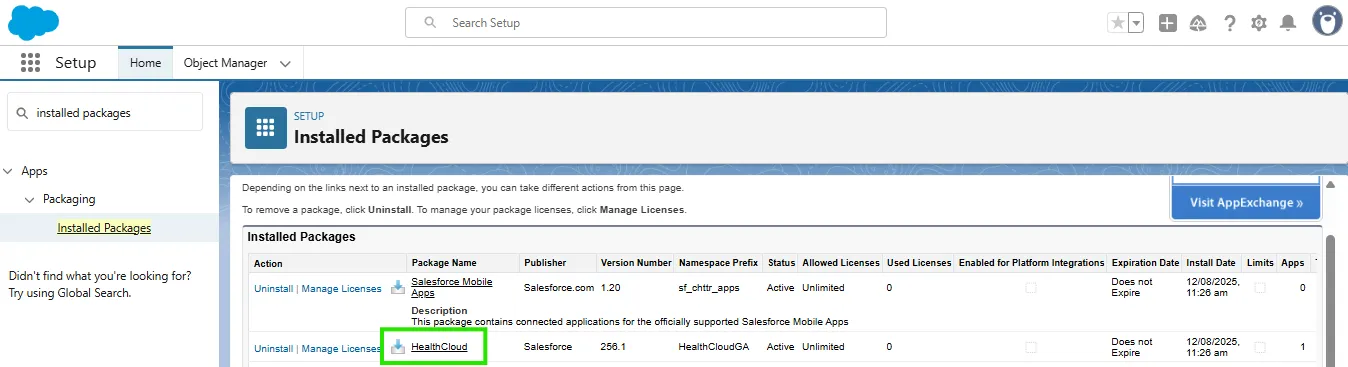Open the App Launcher dots icon
The height and width of the screenshot is (367, 1348).
pos(30,62)
